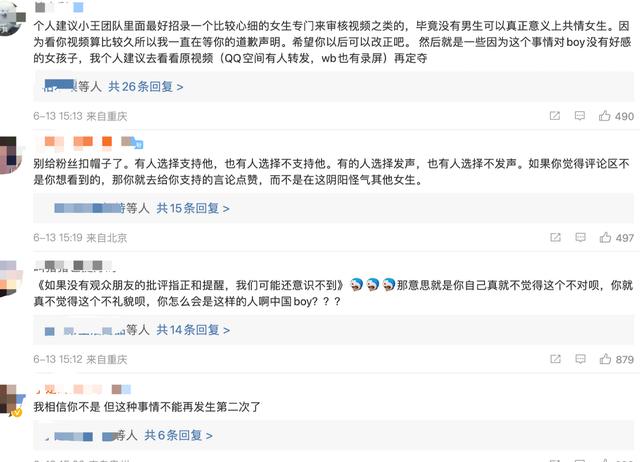The width and height of the screenshot is (640, 462).
Task: Expand 共26条回复 thread
Action: [146, 87]
